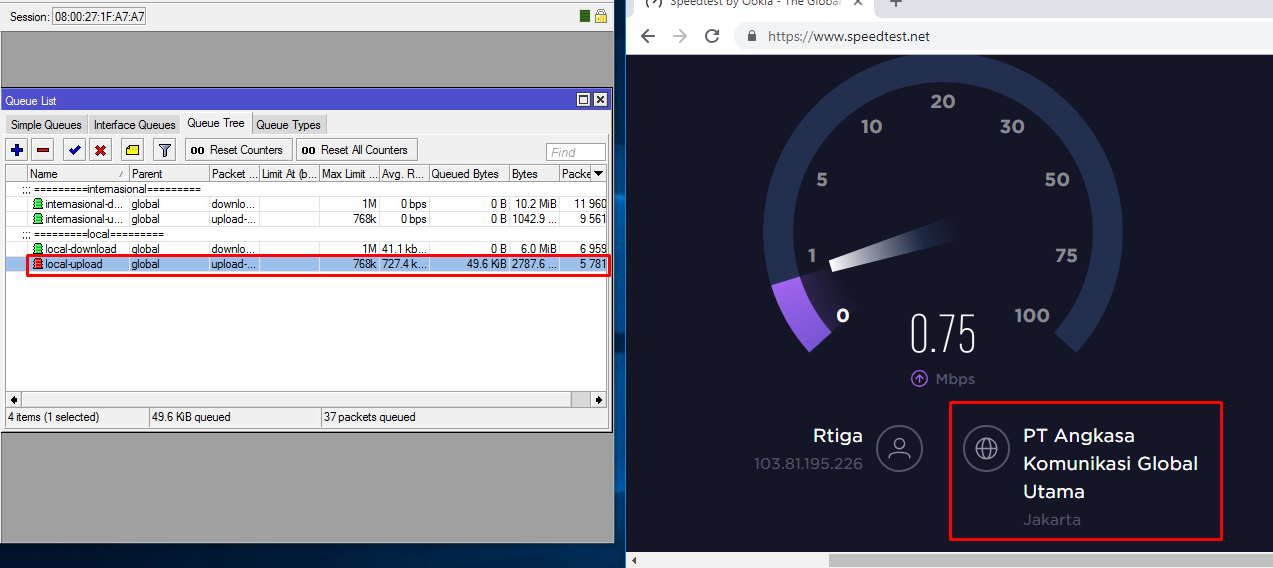Select the internasional-u... queue row
The width and height of the screenshot is (1273, 568).
pyautogui.click(x=306, y=219)
